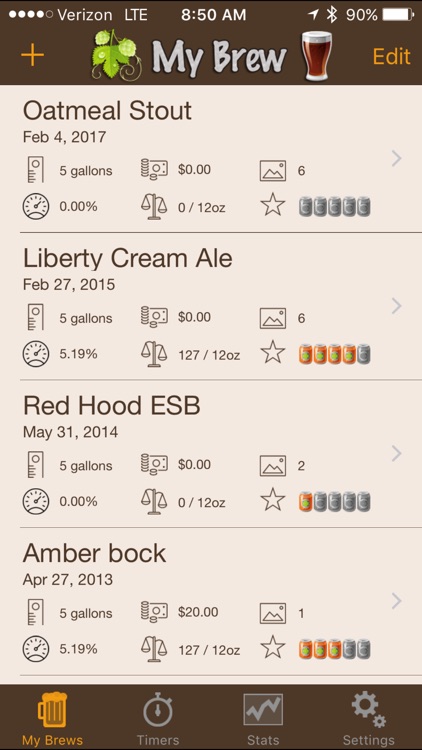Image resolution: width=422 pixels, height=750 pixels.
Task: Open the Timers tab
Action: (x=158, y=718)
